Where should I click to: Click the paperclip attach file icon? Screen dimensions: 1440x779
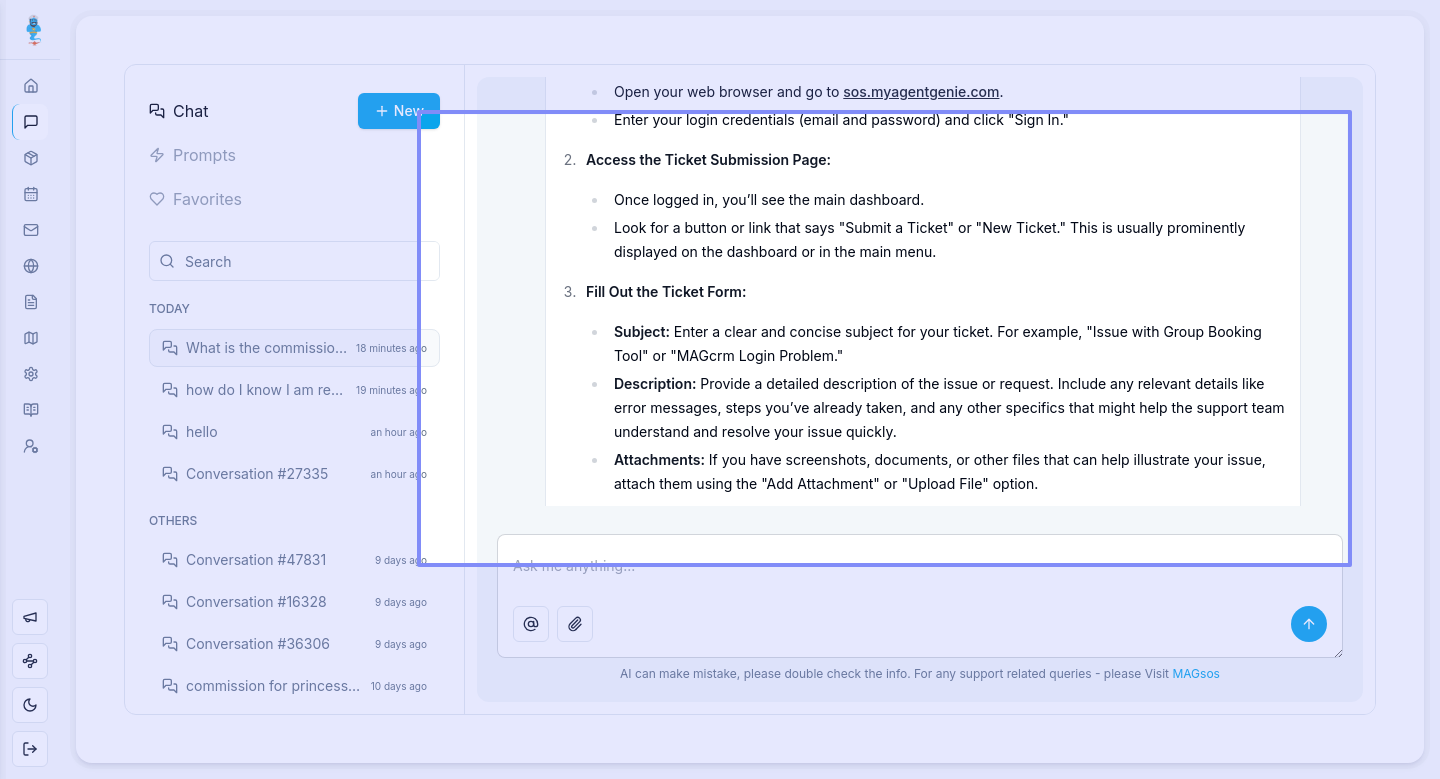(575, 624)
